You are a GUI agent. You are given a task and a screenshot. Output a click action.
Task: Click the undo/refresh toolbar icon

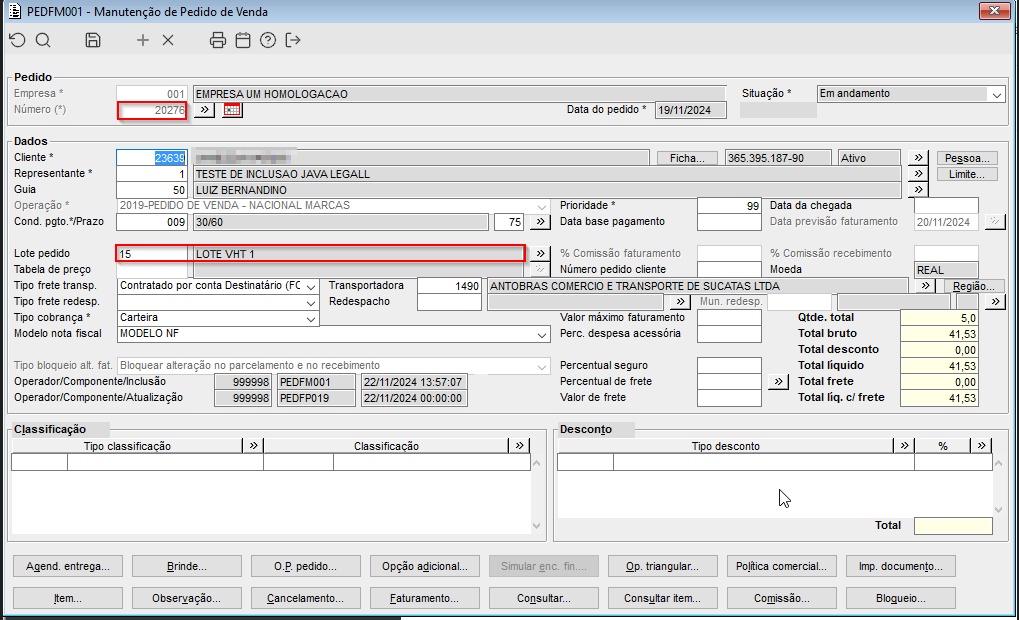click(x=18, y=40)
